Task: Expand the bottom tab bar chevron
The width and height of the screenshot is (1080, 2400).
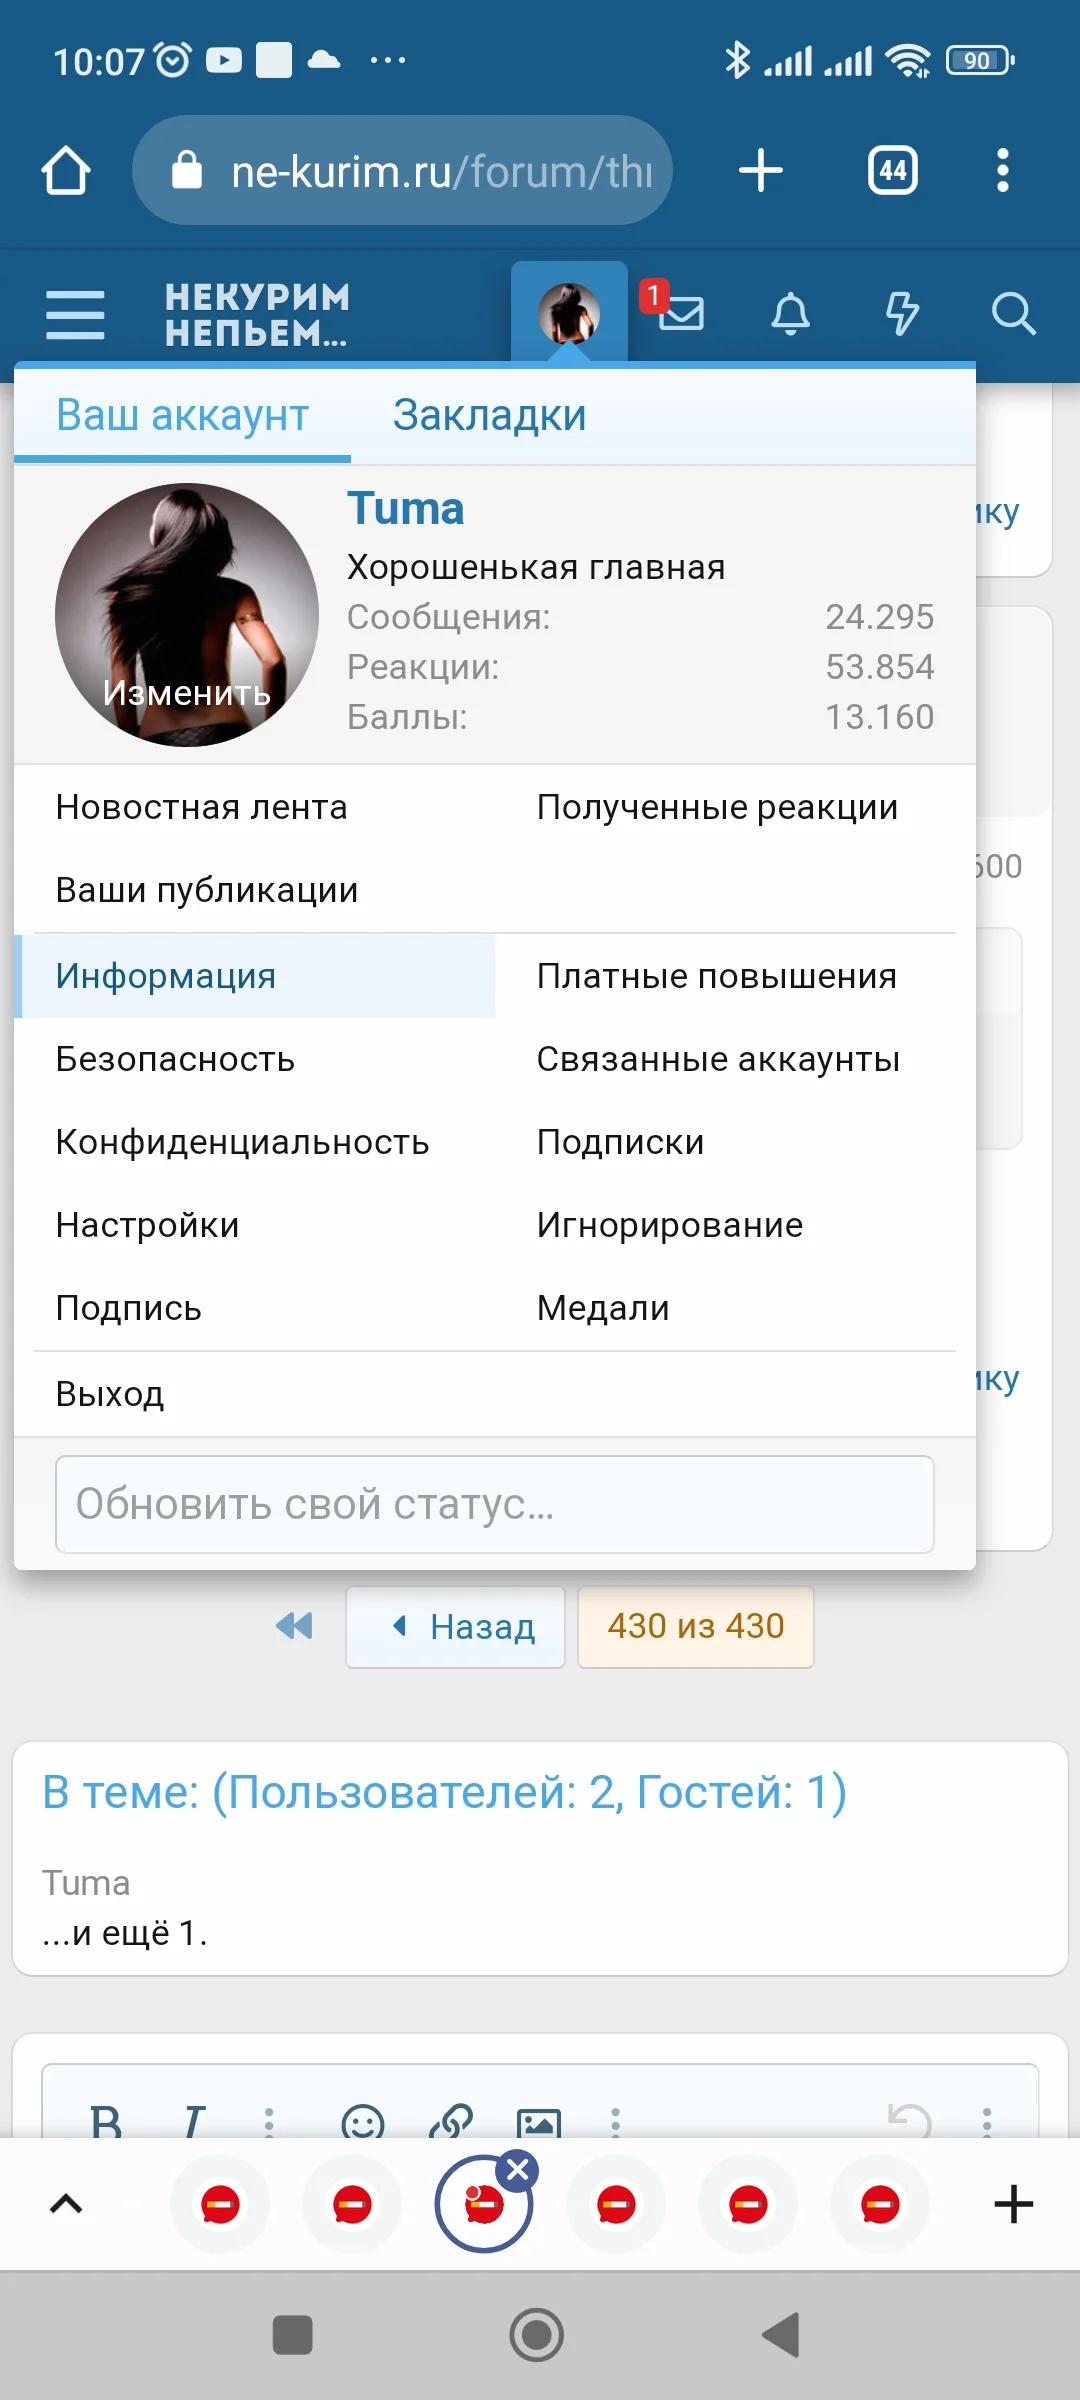Action: (x=66, y=2204)
